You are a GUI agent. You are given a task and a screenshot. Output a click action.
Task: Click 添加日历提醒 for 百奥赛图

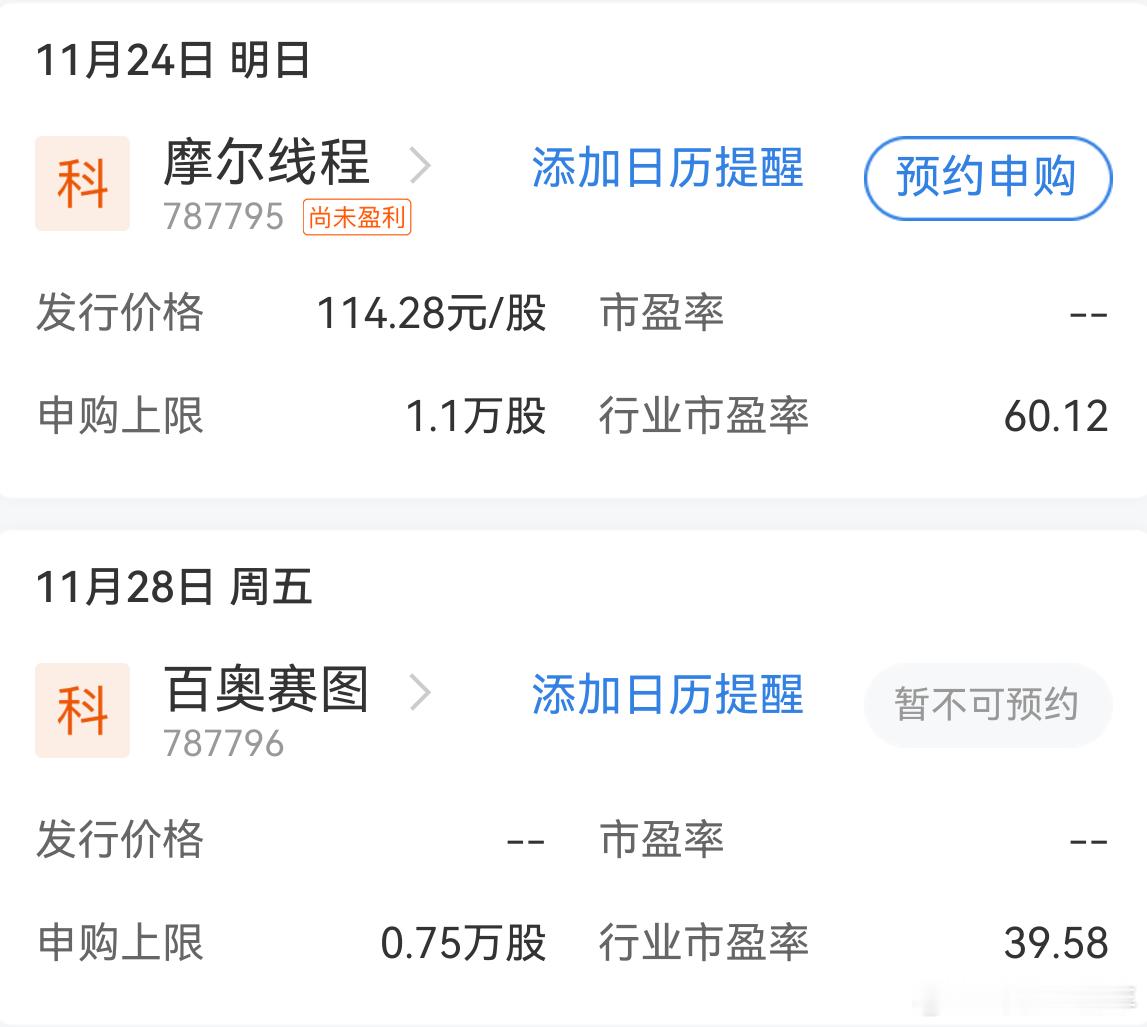pyautogui.click(x=668, y=697)
